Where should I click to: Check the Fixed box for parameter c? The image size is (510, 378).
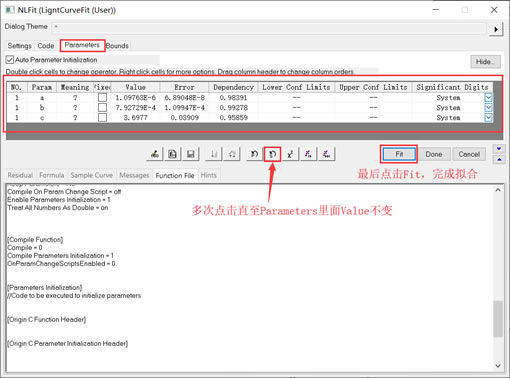coord(103,117)
